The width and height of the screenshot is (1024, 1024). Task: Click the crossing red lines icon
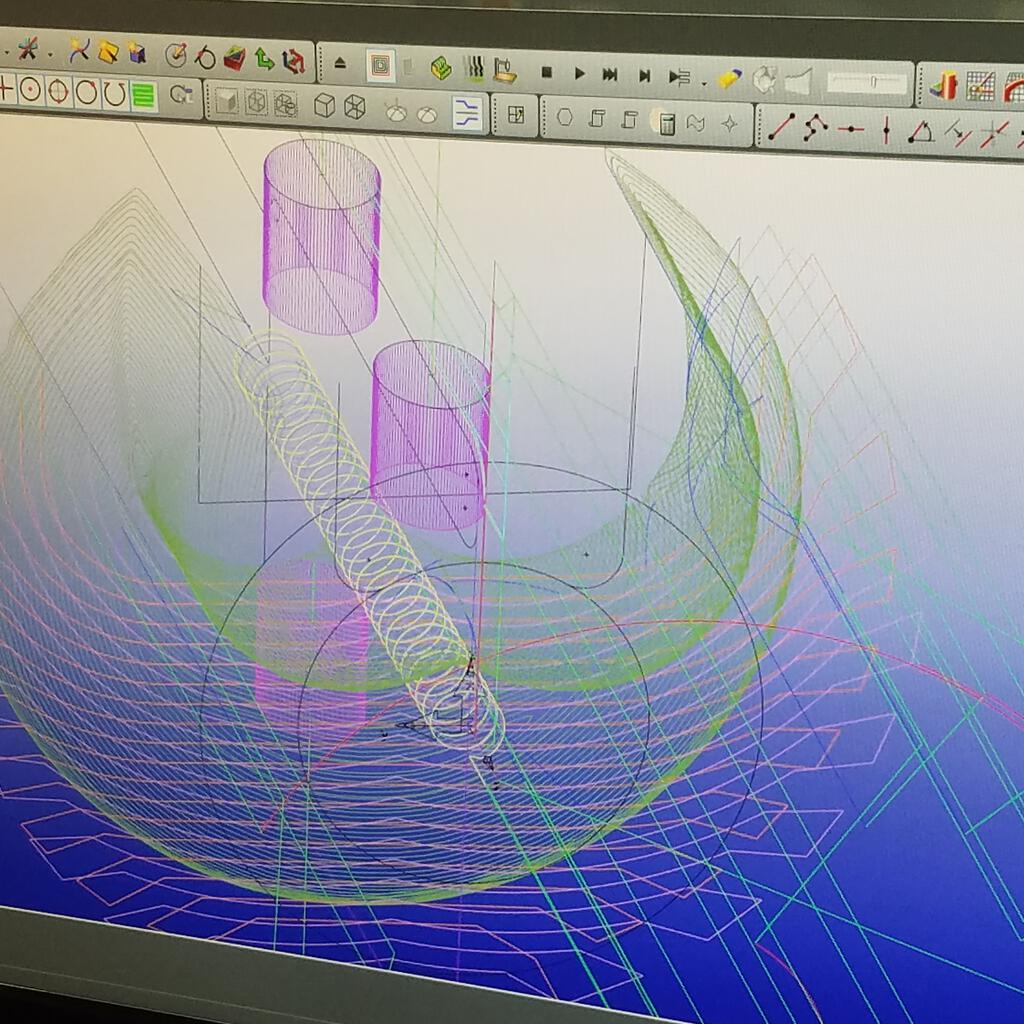coord(993,134)
